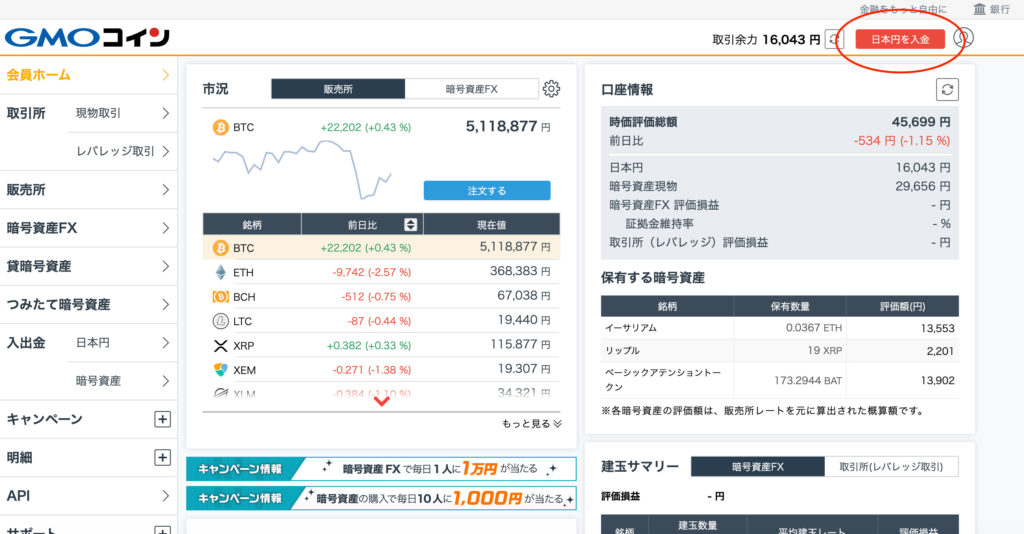Refresh the 口座情報 account panel
This screenshot has height=534, width=1024.
click(x=947, y=89)
